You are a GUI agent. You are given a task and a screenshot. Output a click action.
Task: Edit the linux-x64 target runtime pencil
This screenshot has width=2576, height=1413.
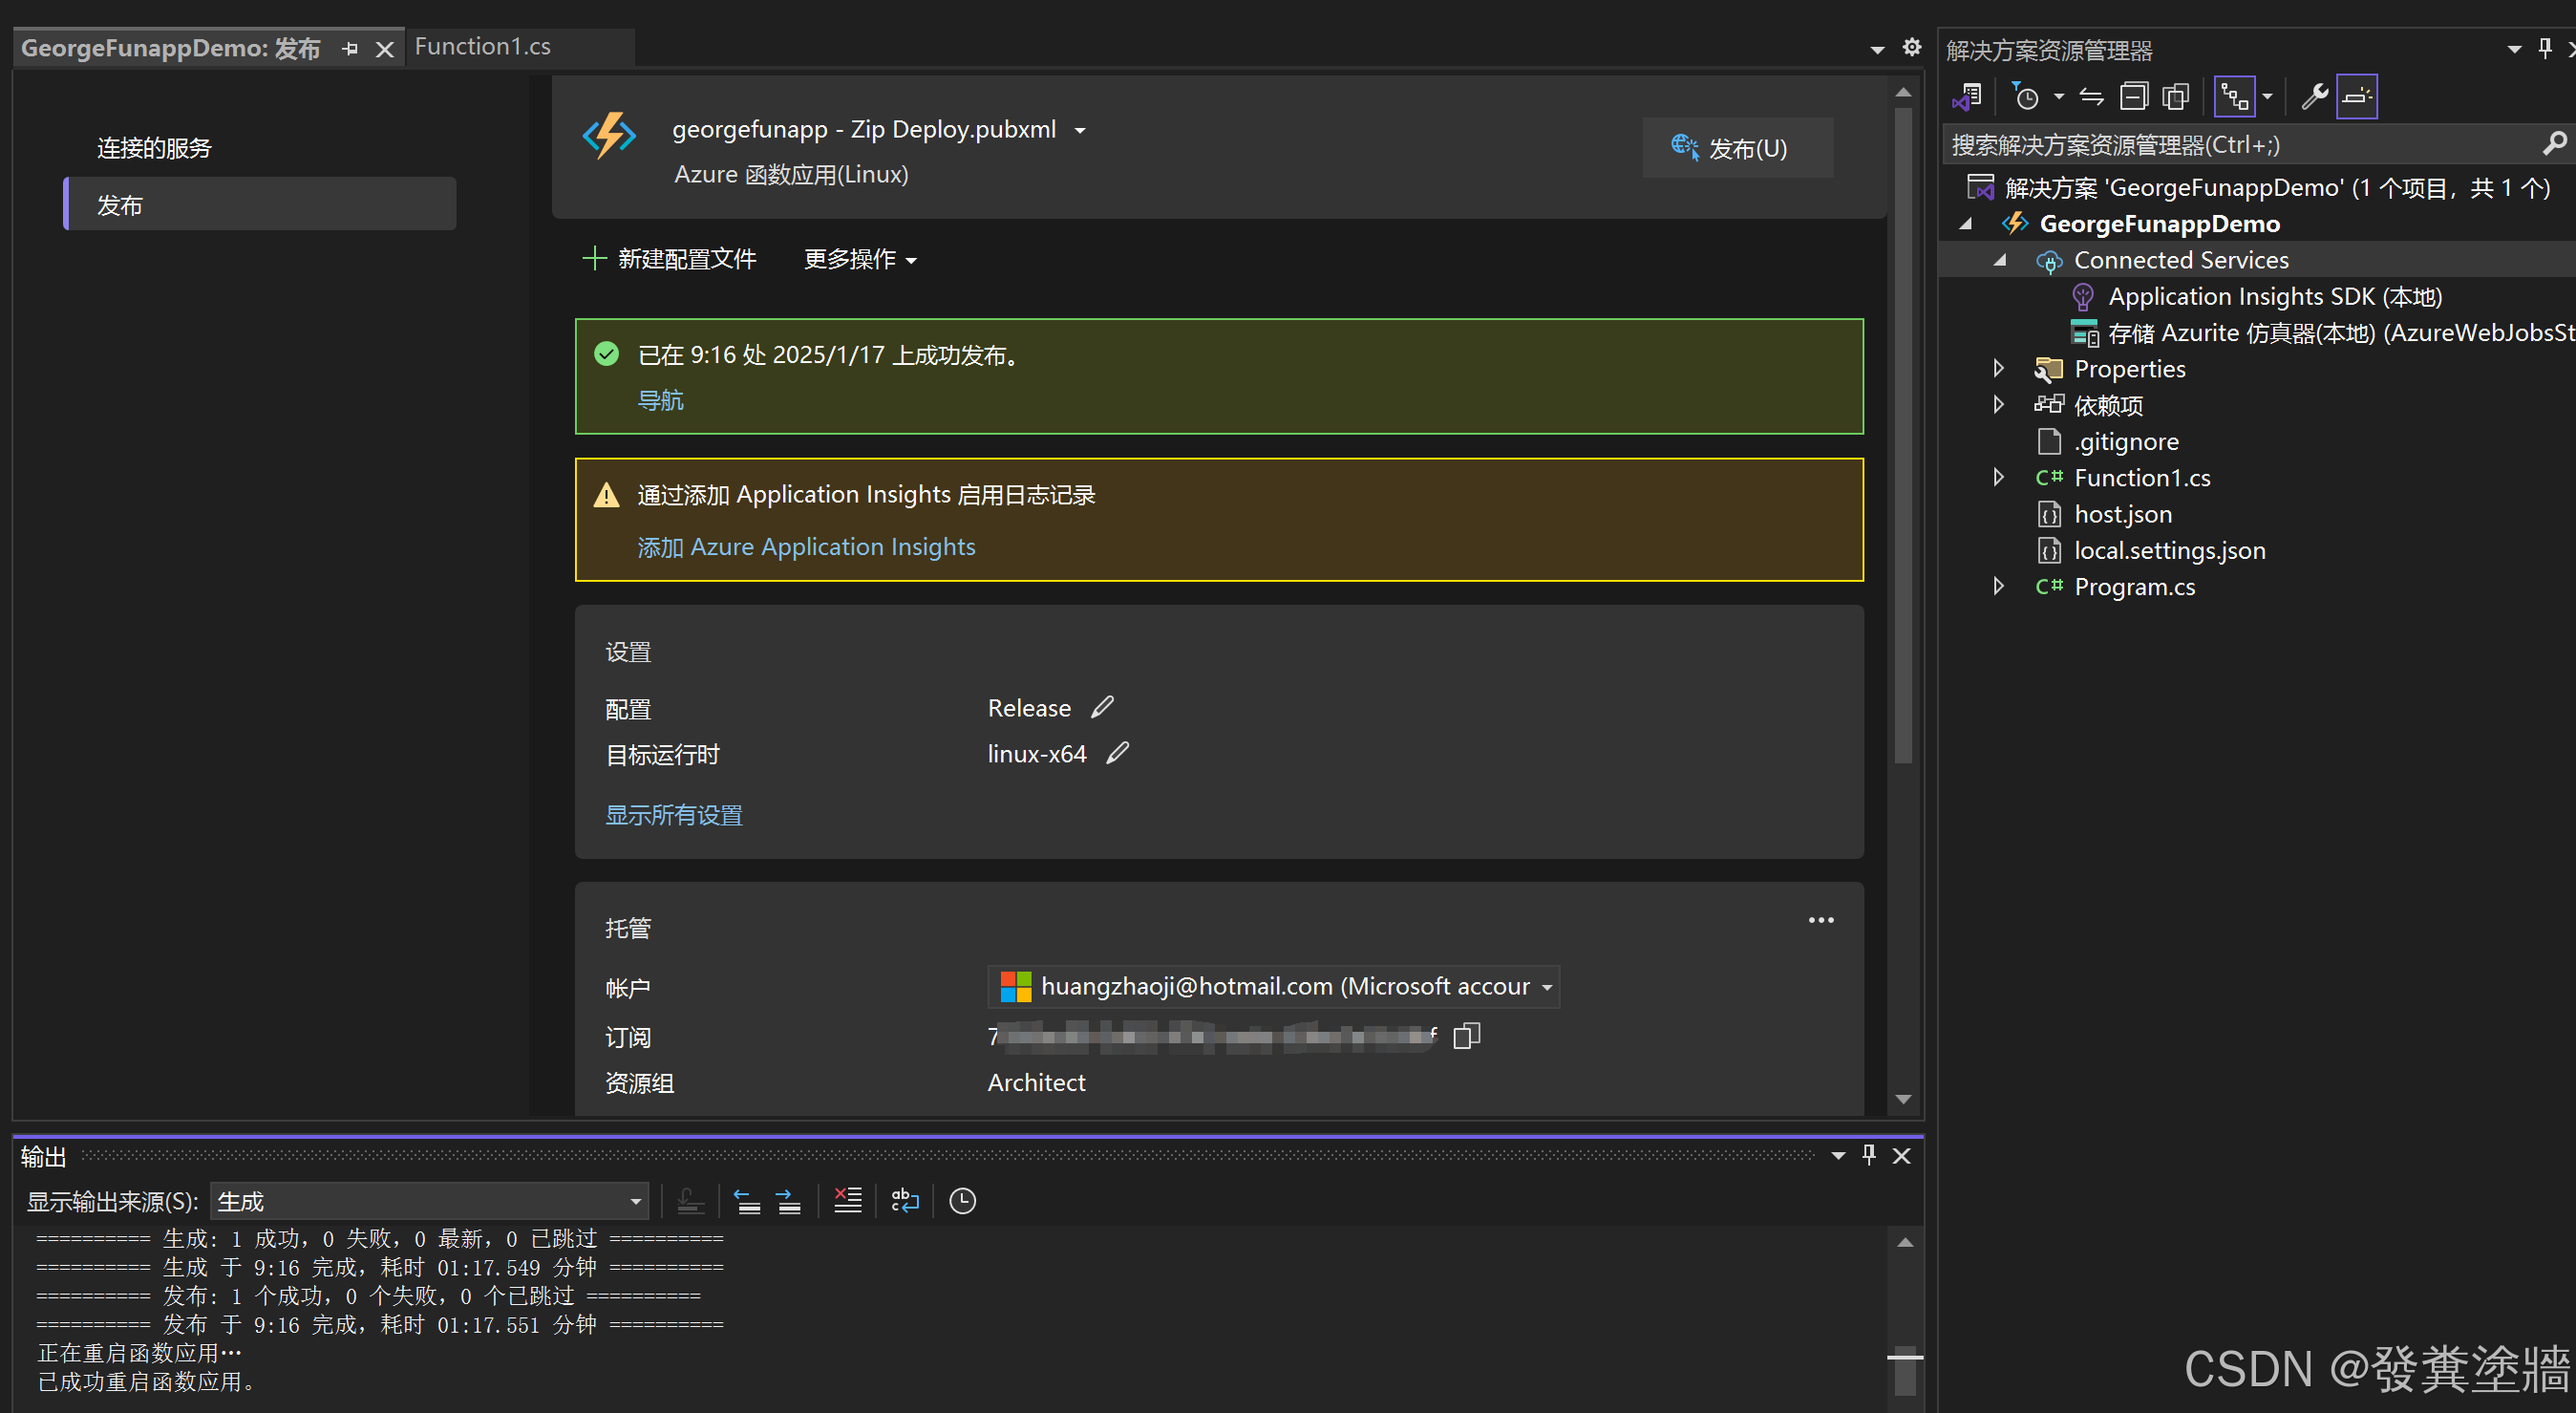(x=1118, y=753)
